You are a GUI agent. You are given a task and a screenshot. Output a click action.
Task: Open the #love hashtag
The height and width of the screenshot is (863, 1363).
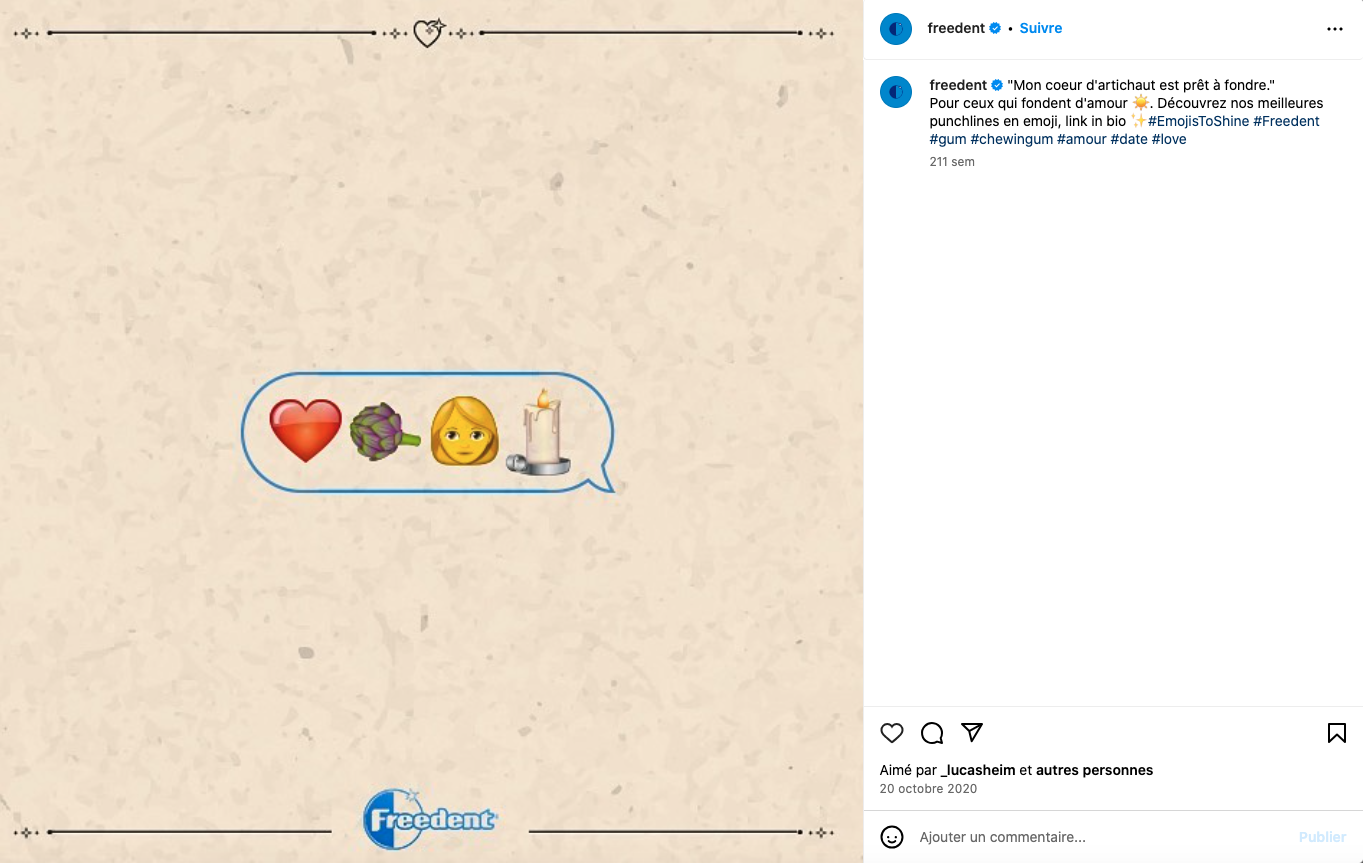(1168, 139)
